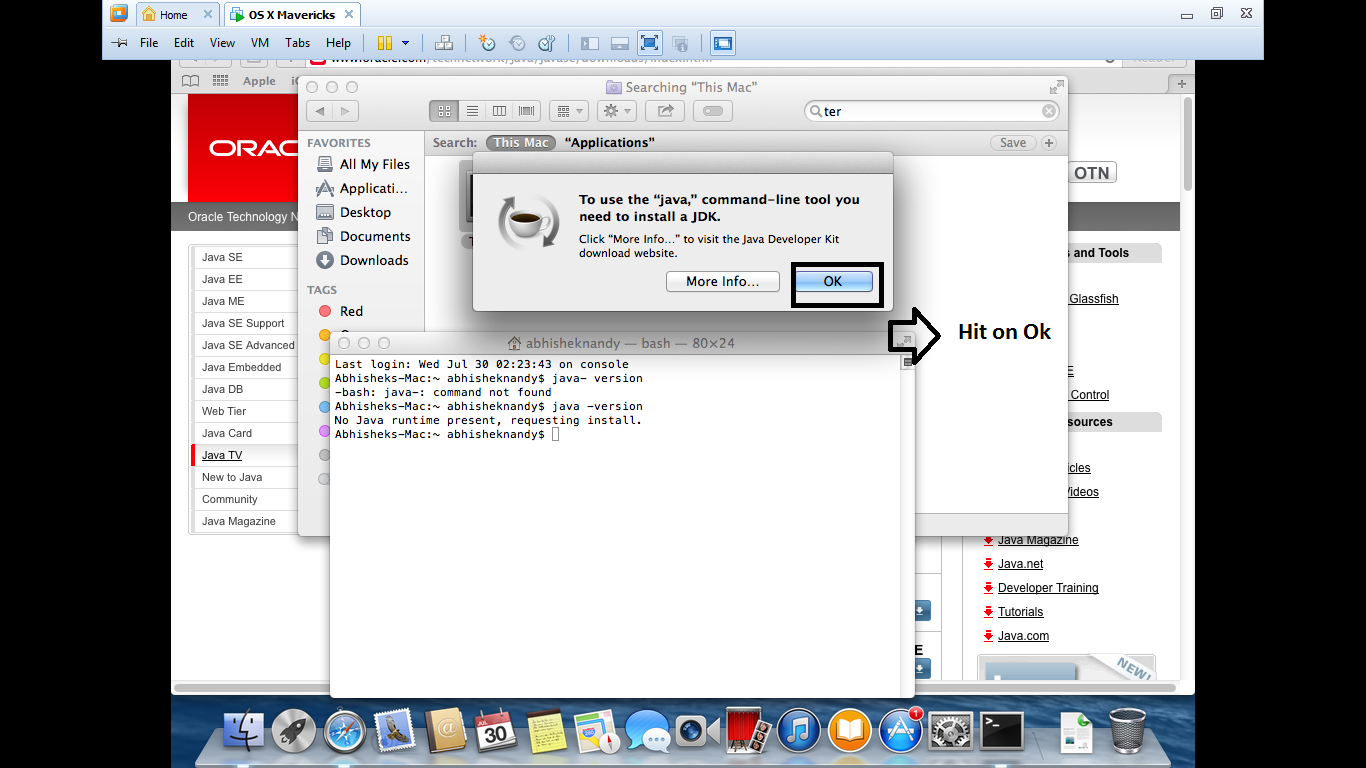This screenshot has height=768, width=1366.
Task: Toggle the VMware thumbnail bar icon
Action: 619,43
